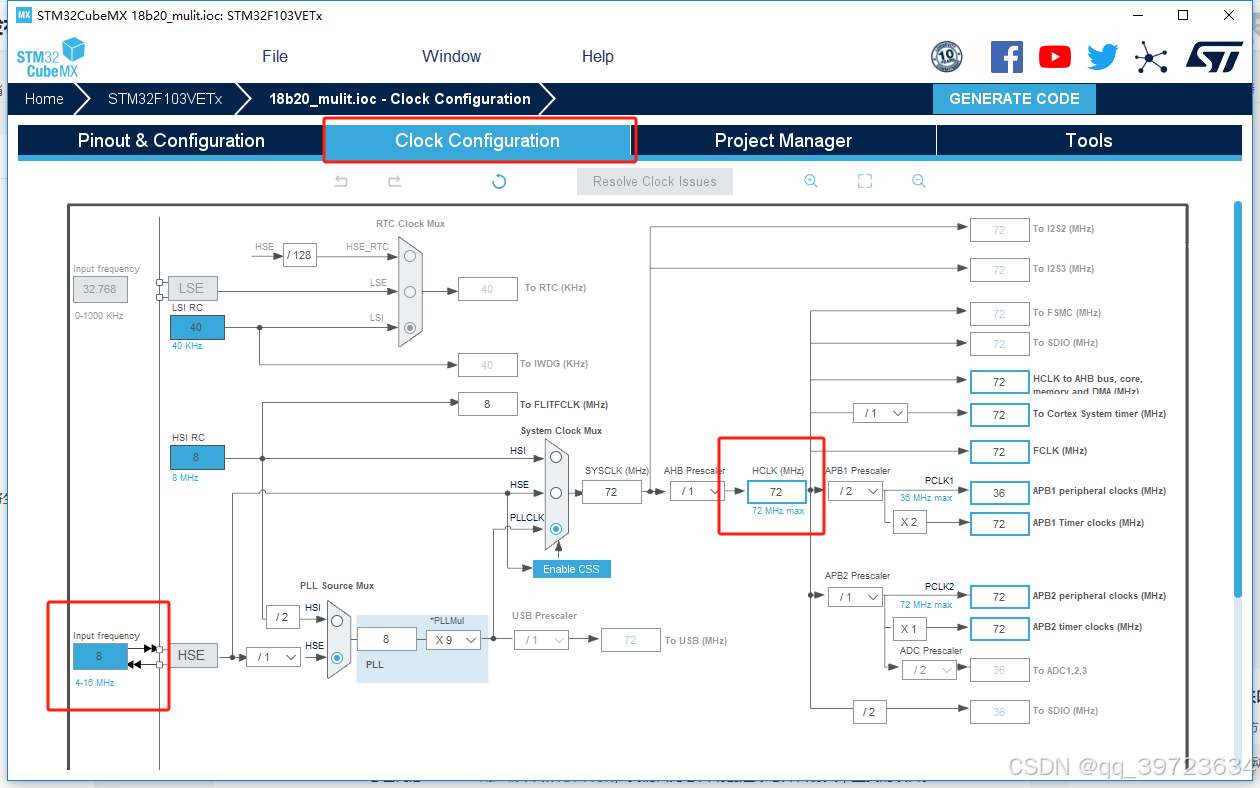1260x788 pixels.
Task: Go to STM32F103VETx breadcrumb
Action: (x=165, y=99)
